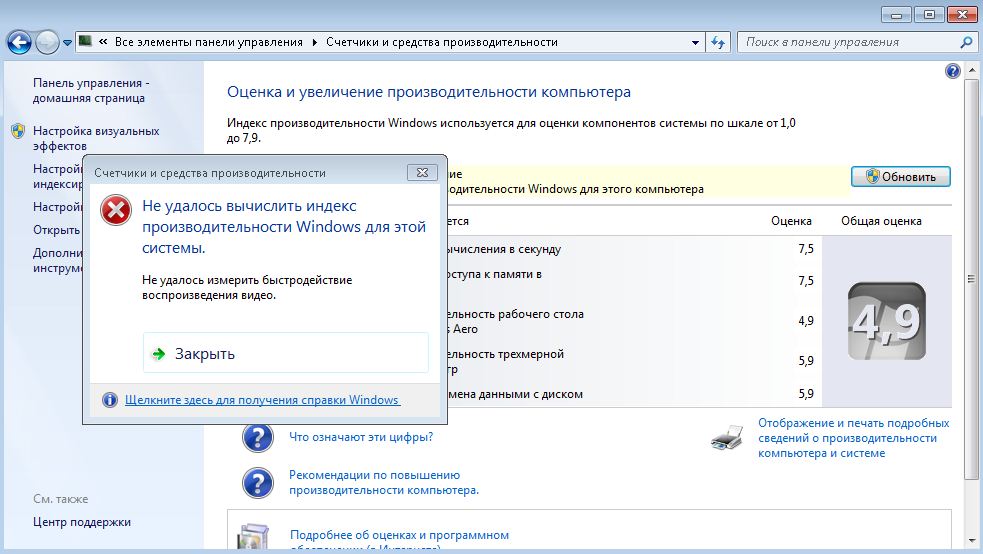Click the search magnifier icon
This screenshot has height=554, width=983.
966,42
